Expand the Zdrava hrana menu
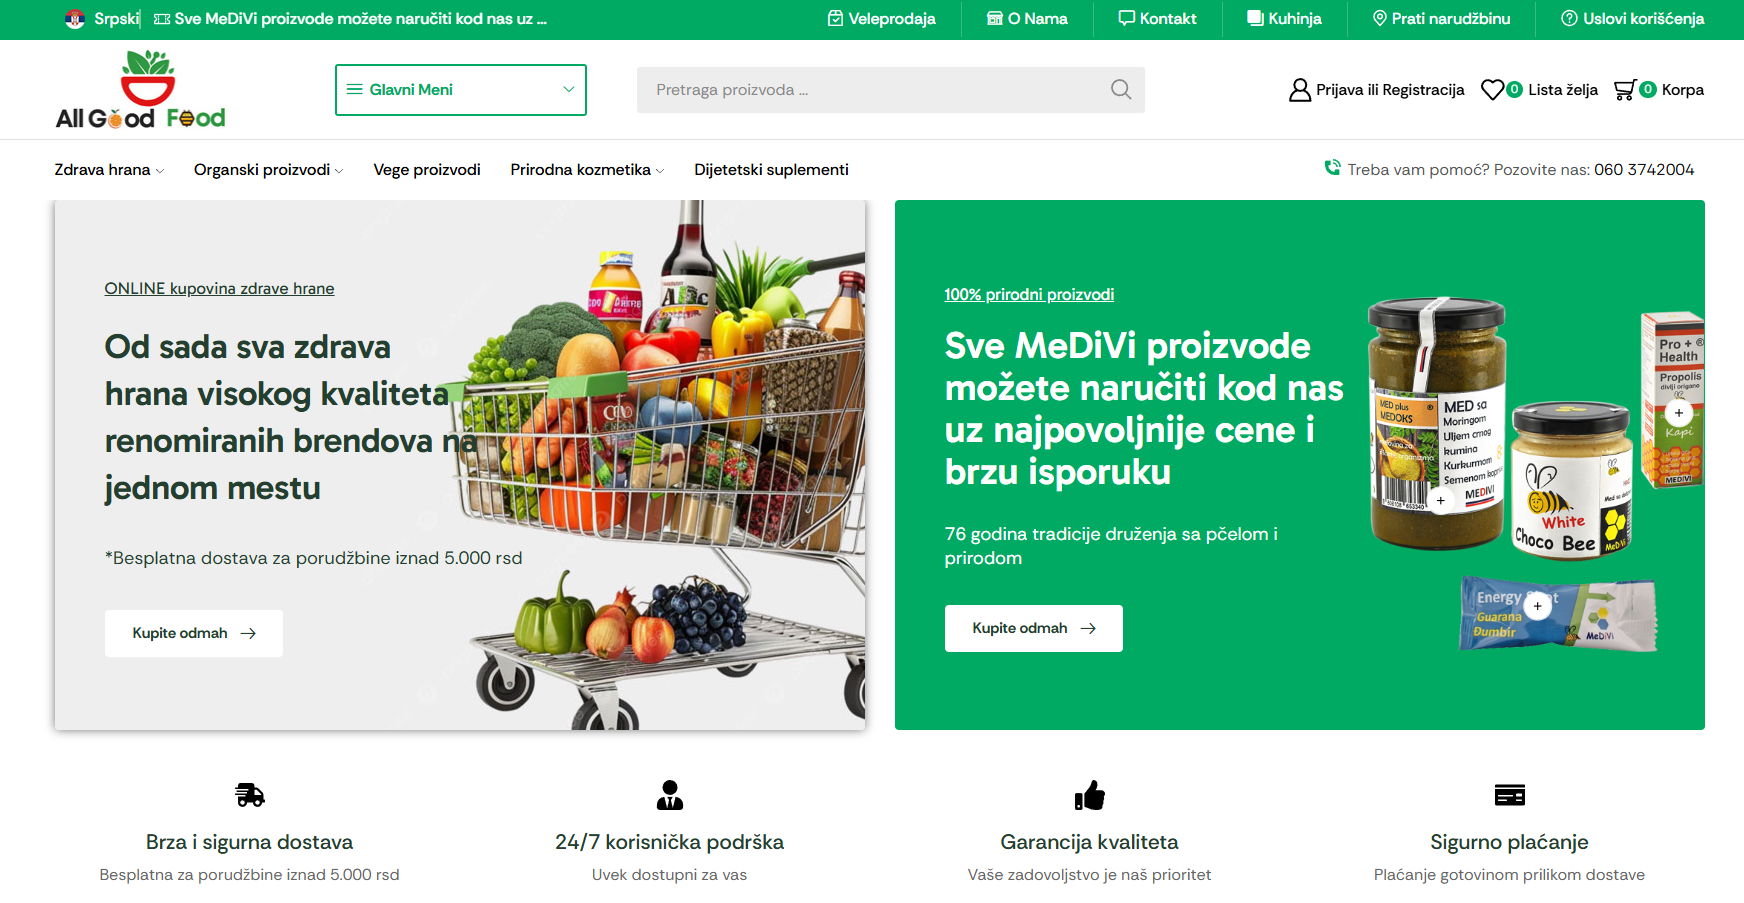This screenshot has width=1744, height=903. (x=109, y=170)
